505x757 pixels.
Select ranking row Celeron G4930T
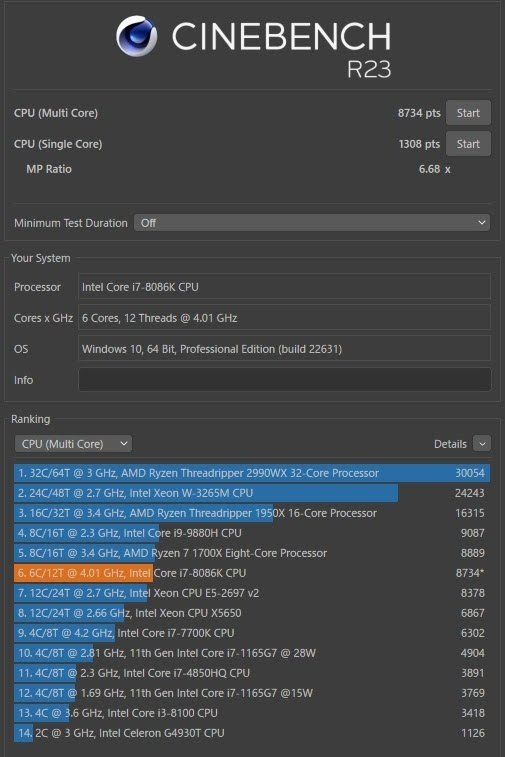pyautogui.click(x=252, y=733)
